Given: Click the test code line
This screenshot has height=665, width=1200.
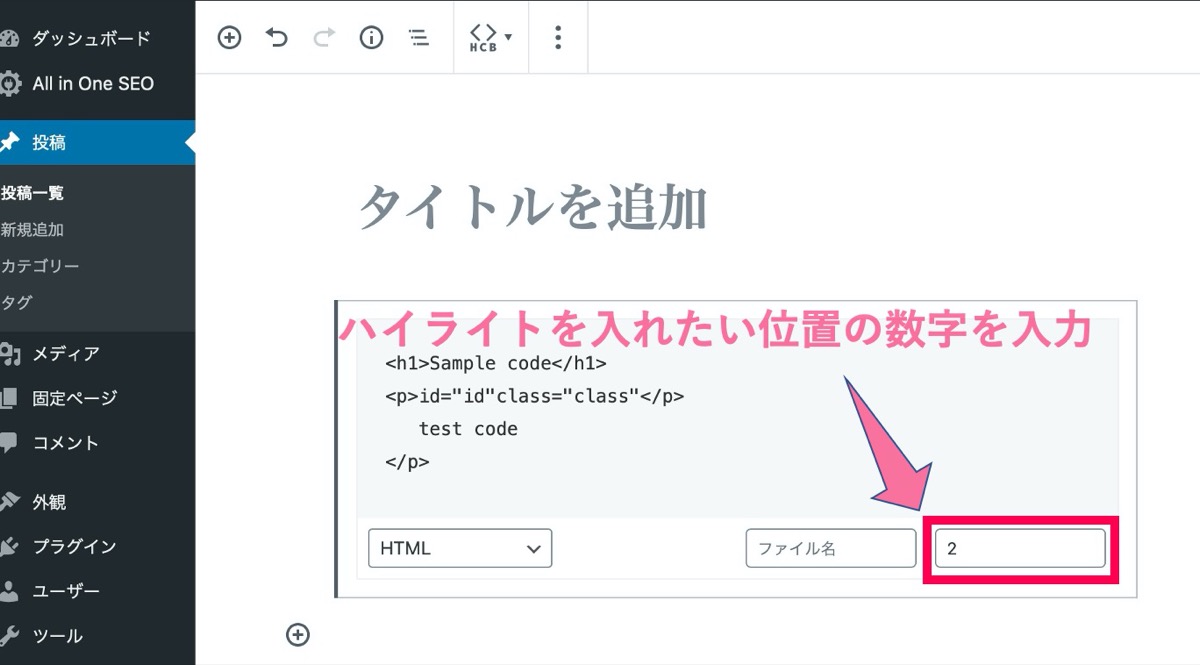Looking at the screenshot, I should coord(468,429).
